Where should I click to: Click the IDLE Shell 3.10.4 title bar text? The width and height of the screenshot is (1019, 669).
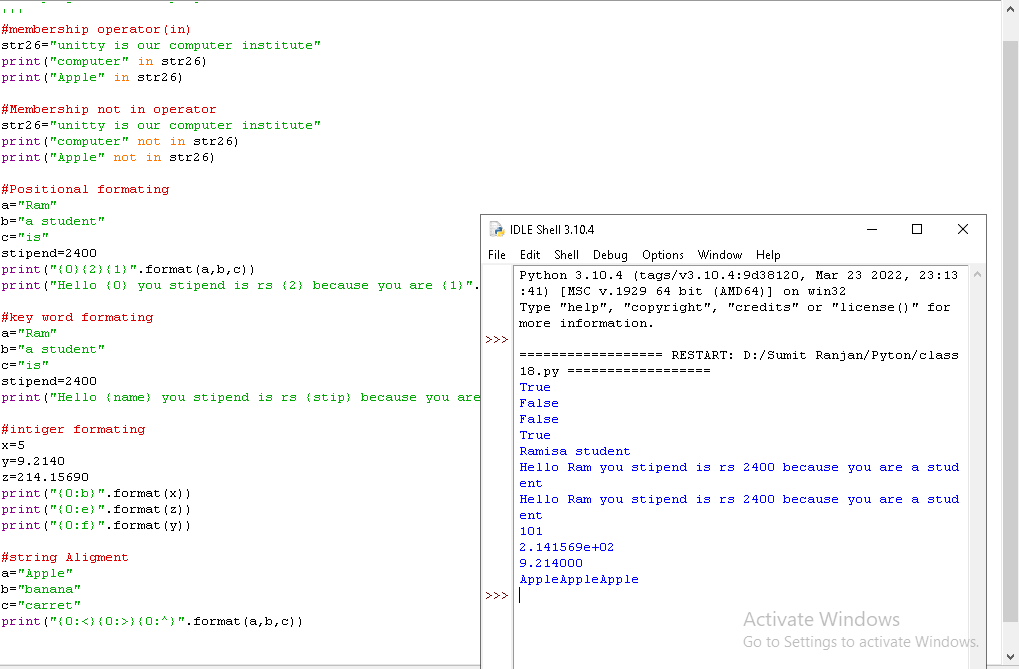[552, 229]
